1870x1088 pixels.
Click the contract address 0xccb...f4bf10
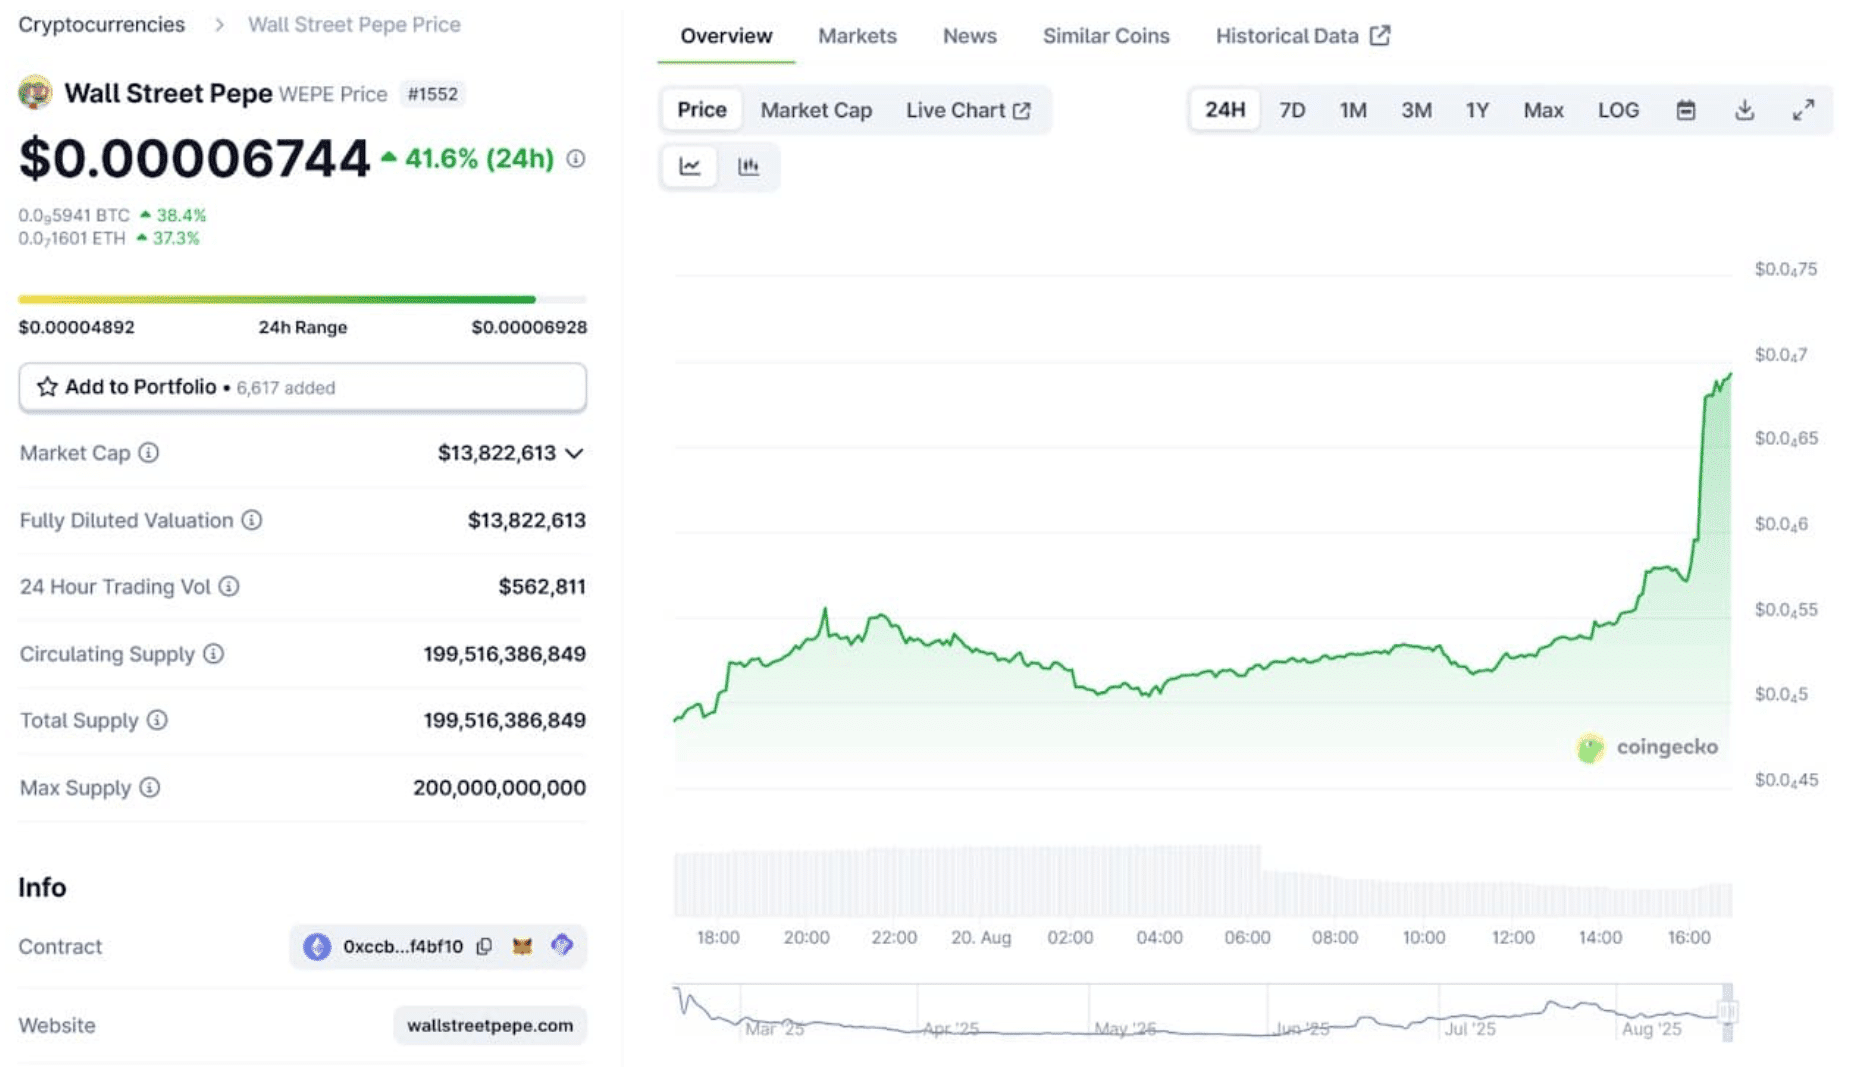[x=403, y=947]
